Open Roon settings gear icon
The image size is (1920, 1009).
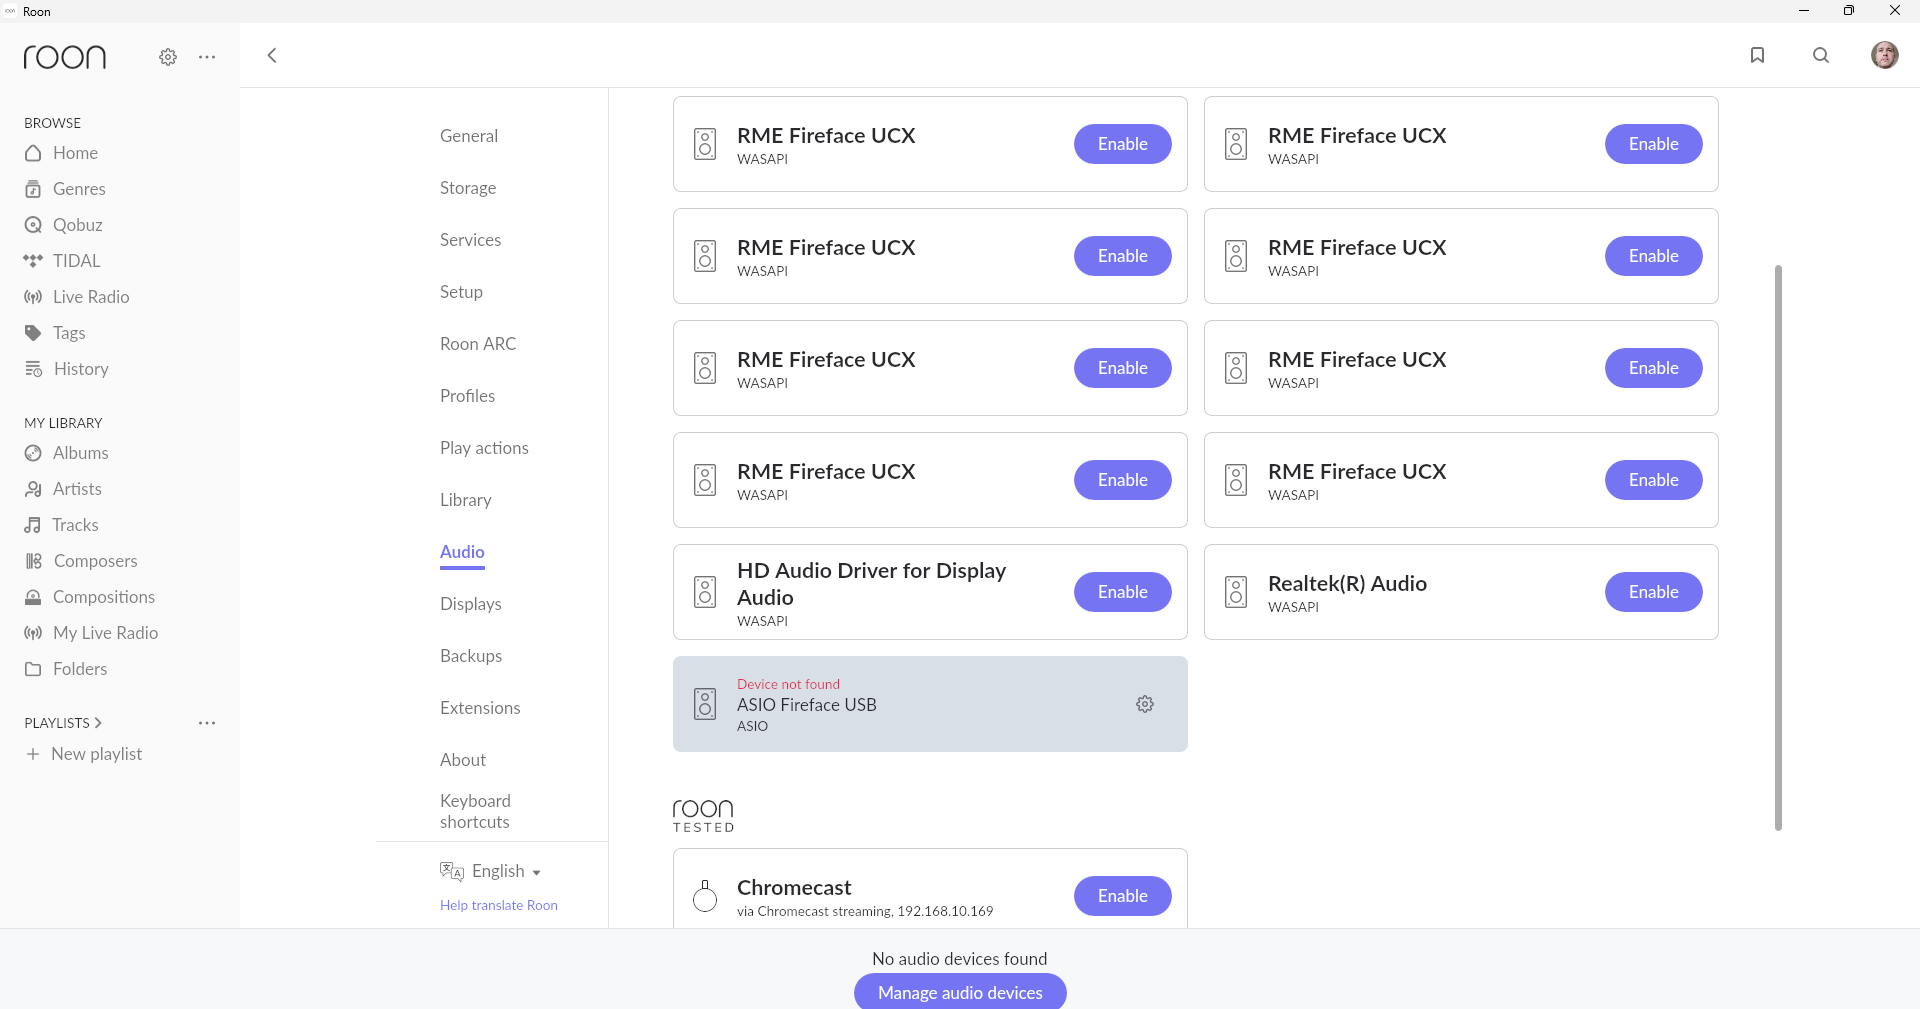pos(168,57)
